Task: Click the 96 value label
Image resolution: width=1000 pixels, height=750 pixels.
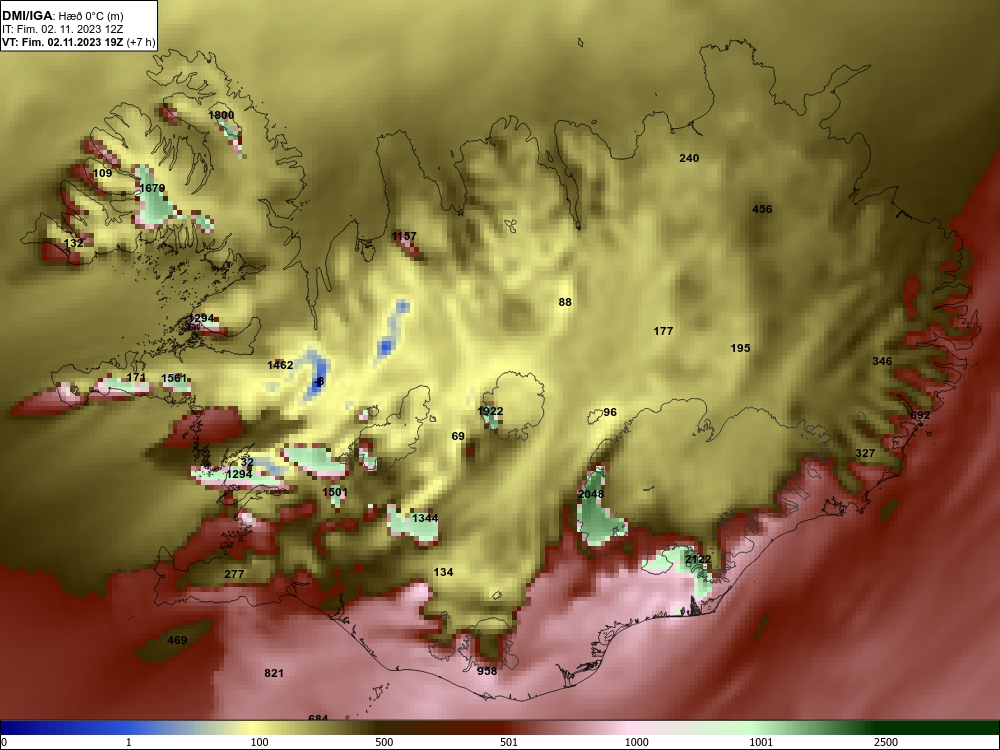Action: 610,413
